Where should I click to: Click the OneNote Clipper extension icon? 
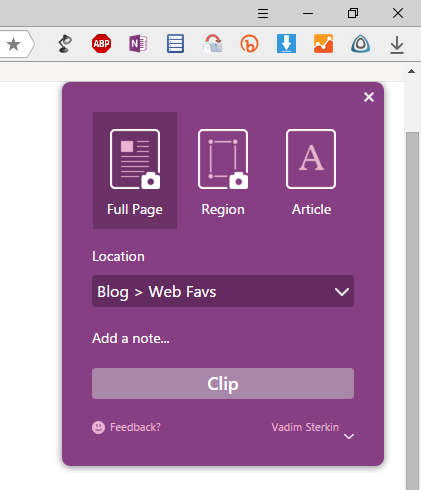(138, 44)
